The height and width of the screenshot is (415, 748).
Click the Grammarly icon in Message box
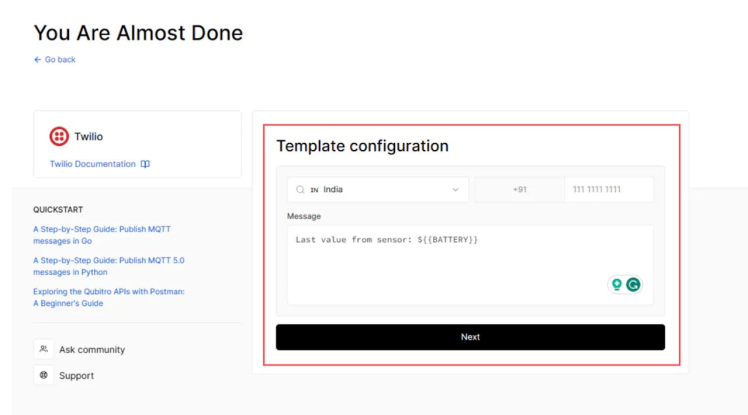tap(633, 285)
